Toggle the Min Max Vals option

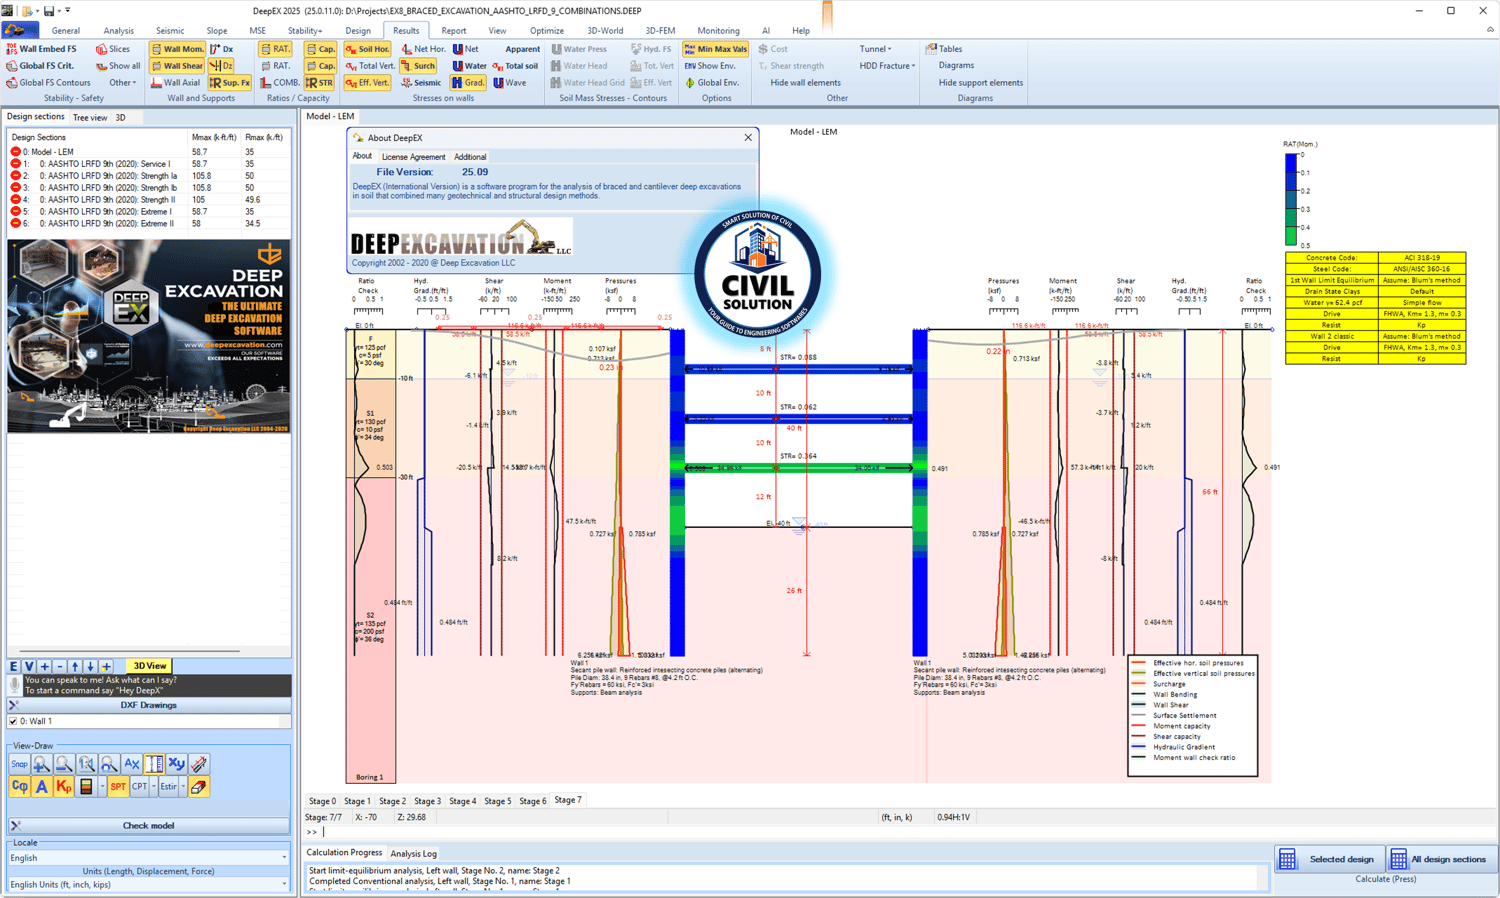tap(716, 49)
